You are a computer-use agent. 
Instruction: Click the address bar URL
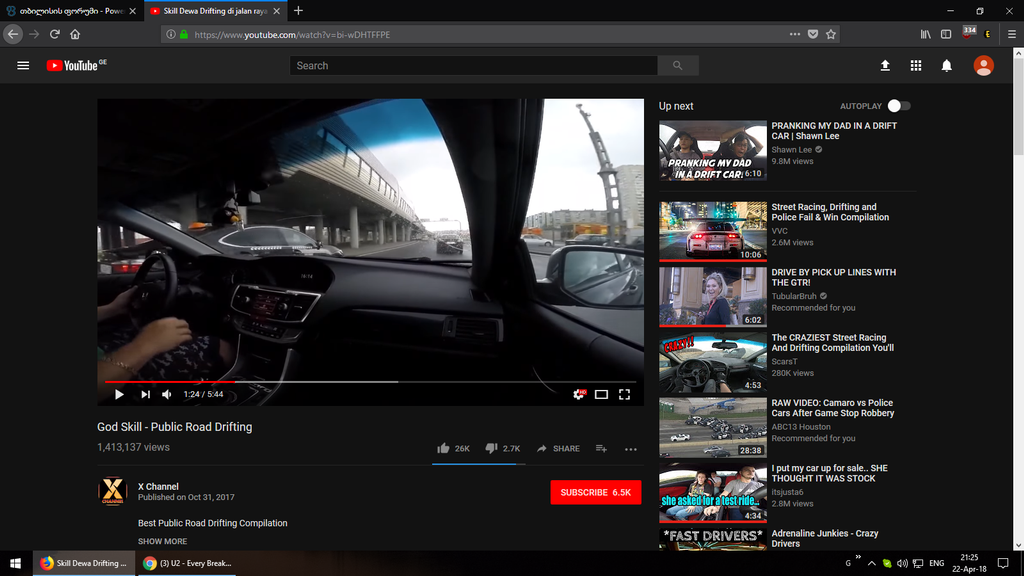292,35
